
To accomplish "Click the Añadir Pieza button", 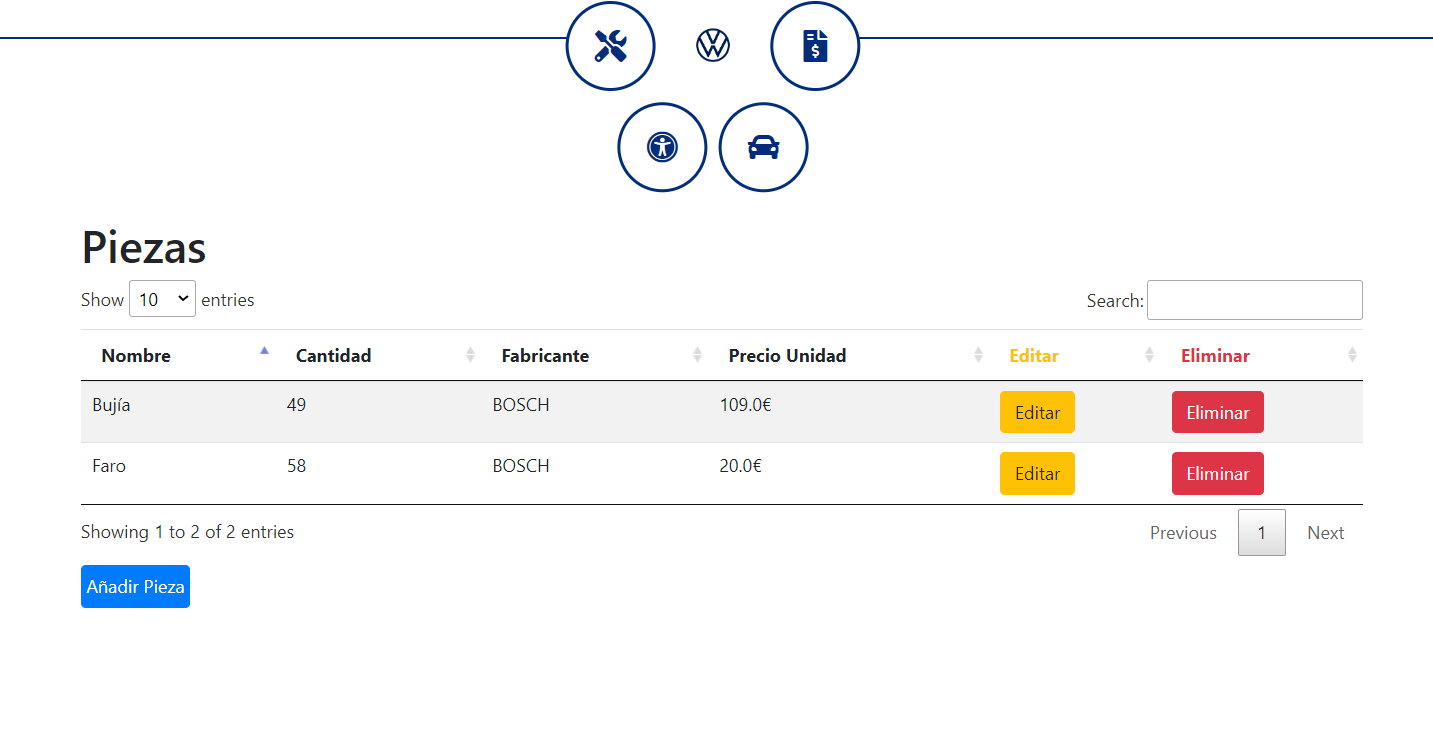I will pos(135,587).
